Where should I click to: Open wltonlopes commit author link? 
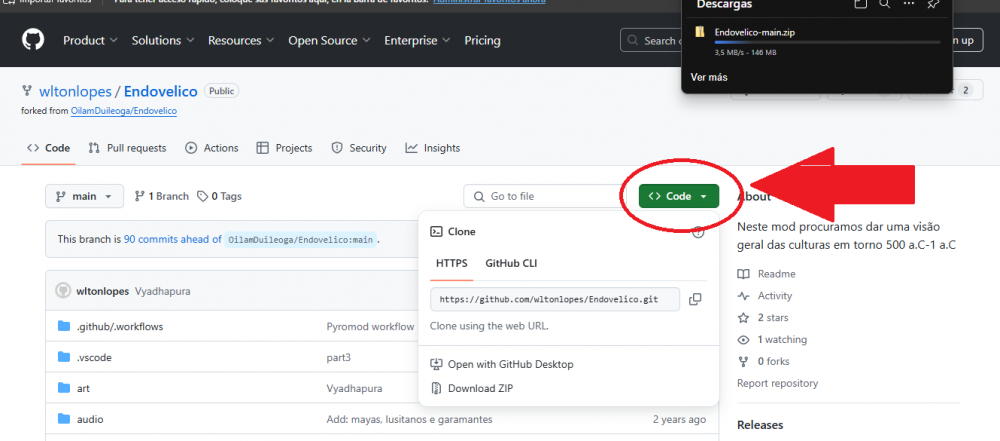(x=103, y=291)
